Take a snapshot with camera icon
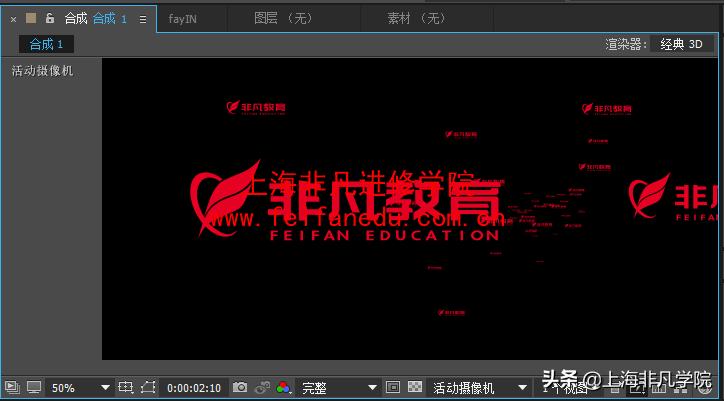Screen dimensions: 724x401 (x=240, y=387)
